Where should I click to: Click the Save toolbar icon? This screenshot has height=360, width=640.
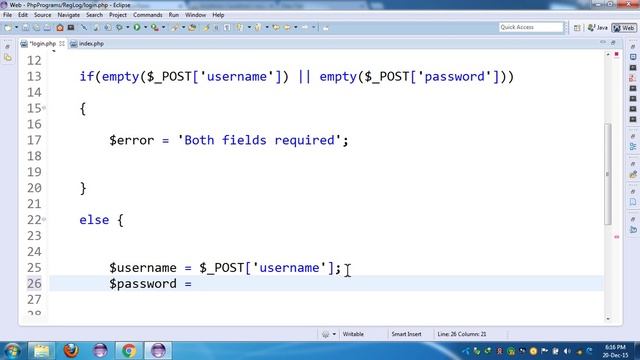point(26,27)
